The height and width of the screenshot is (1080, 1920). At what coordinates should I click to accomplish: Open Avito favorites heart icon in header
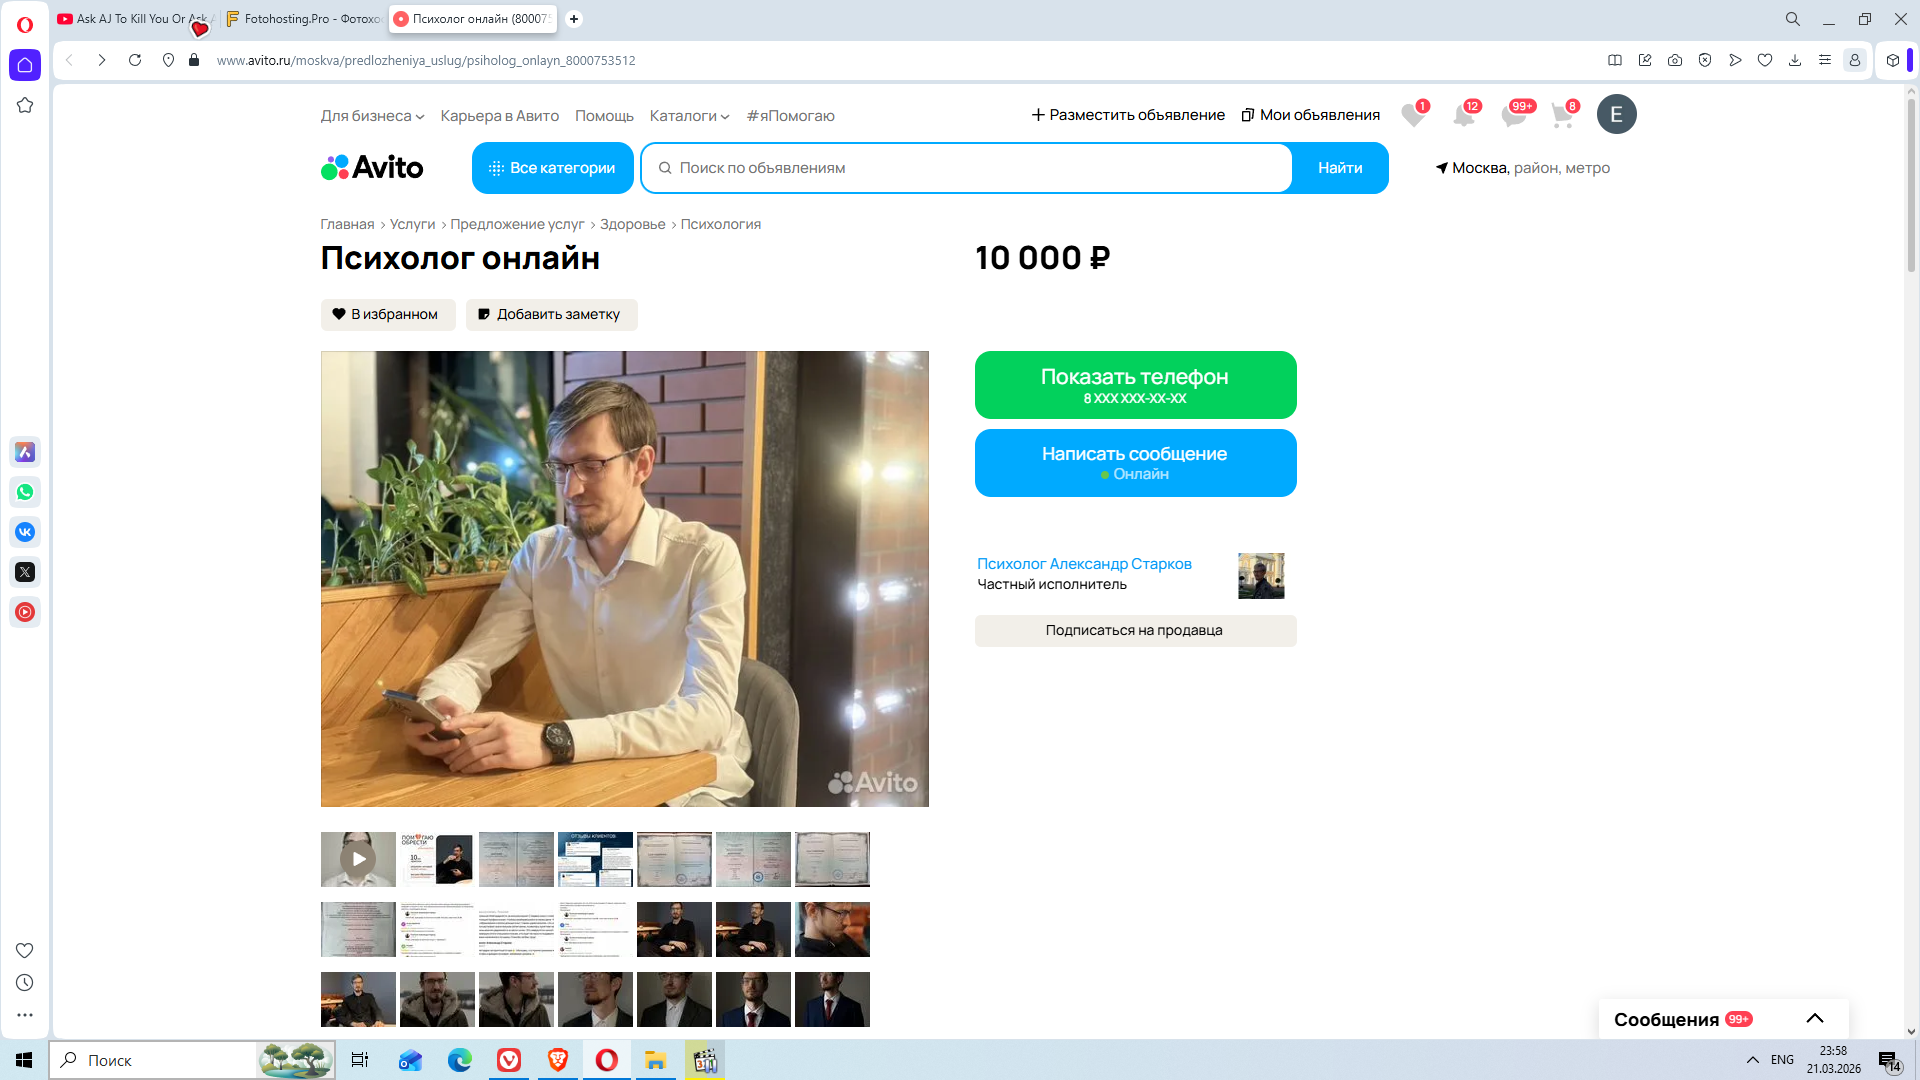click(1412, 116)
